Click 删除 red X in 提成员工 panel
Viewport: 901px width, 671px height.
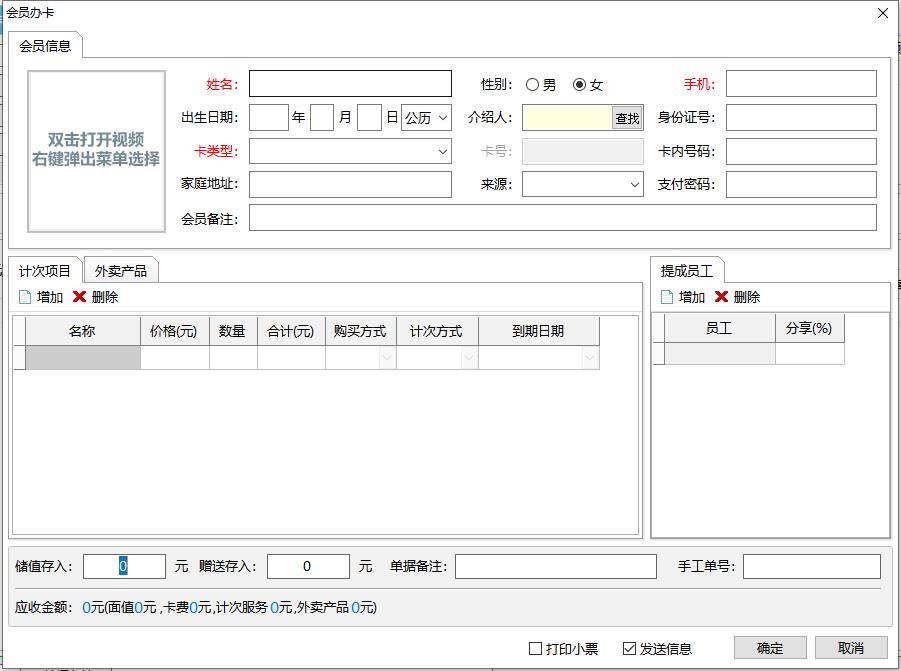click(x=721, y=297)
